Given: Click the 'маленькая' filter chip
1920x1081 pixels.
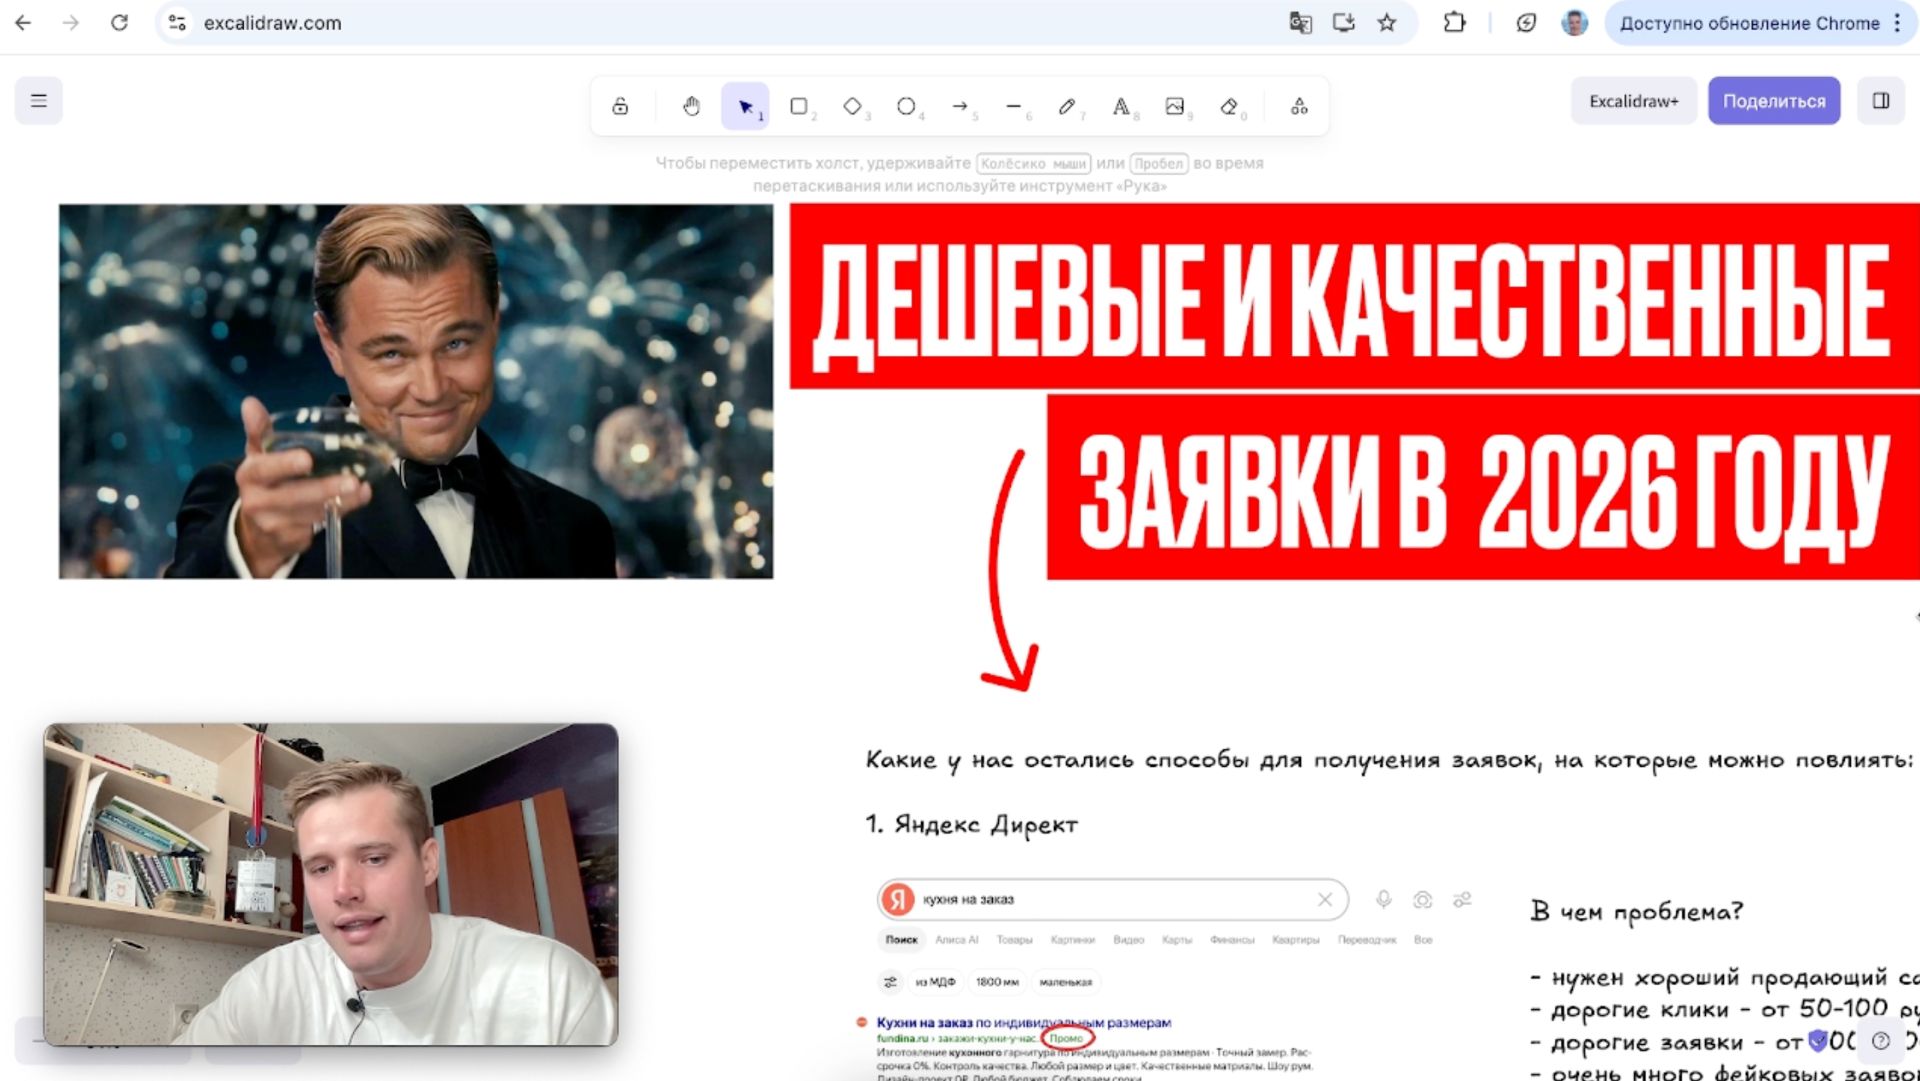Looking at the screenshot, I should click(x=1065, y=982).
